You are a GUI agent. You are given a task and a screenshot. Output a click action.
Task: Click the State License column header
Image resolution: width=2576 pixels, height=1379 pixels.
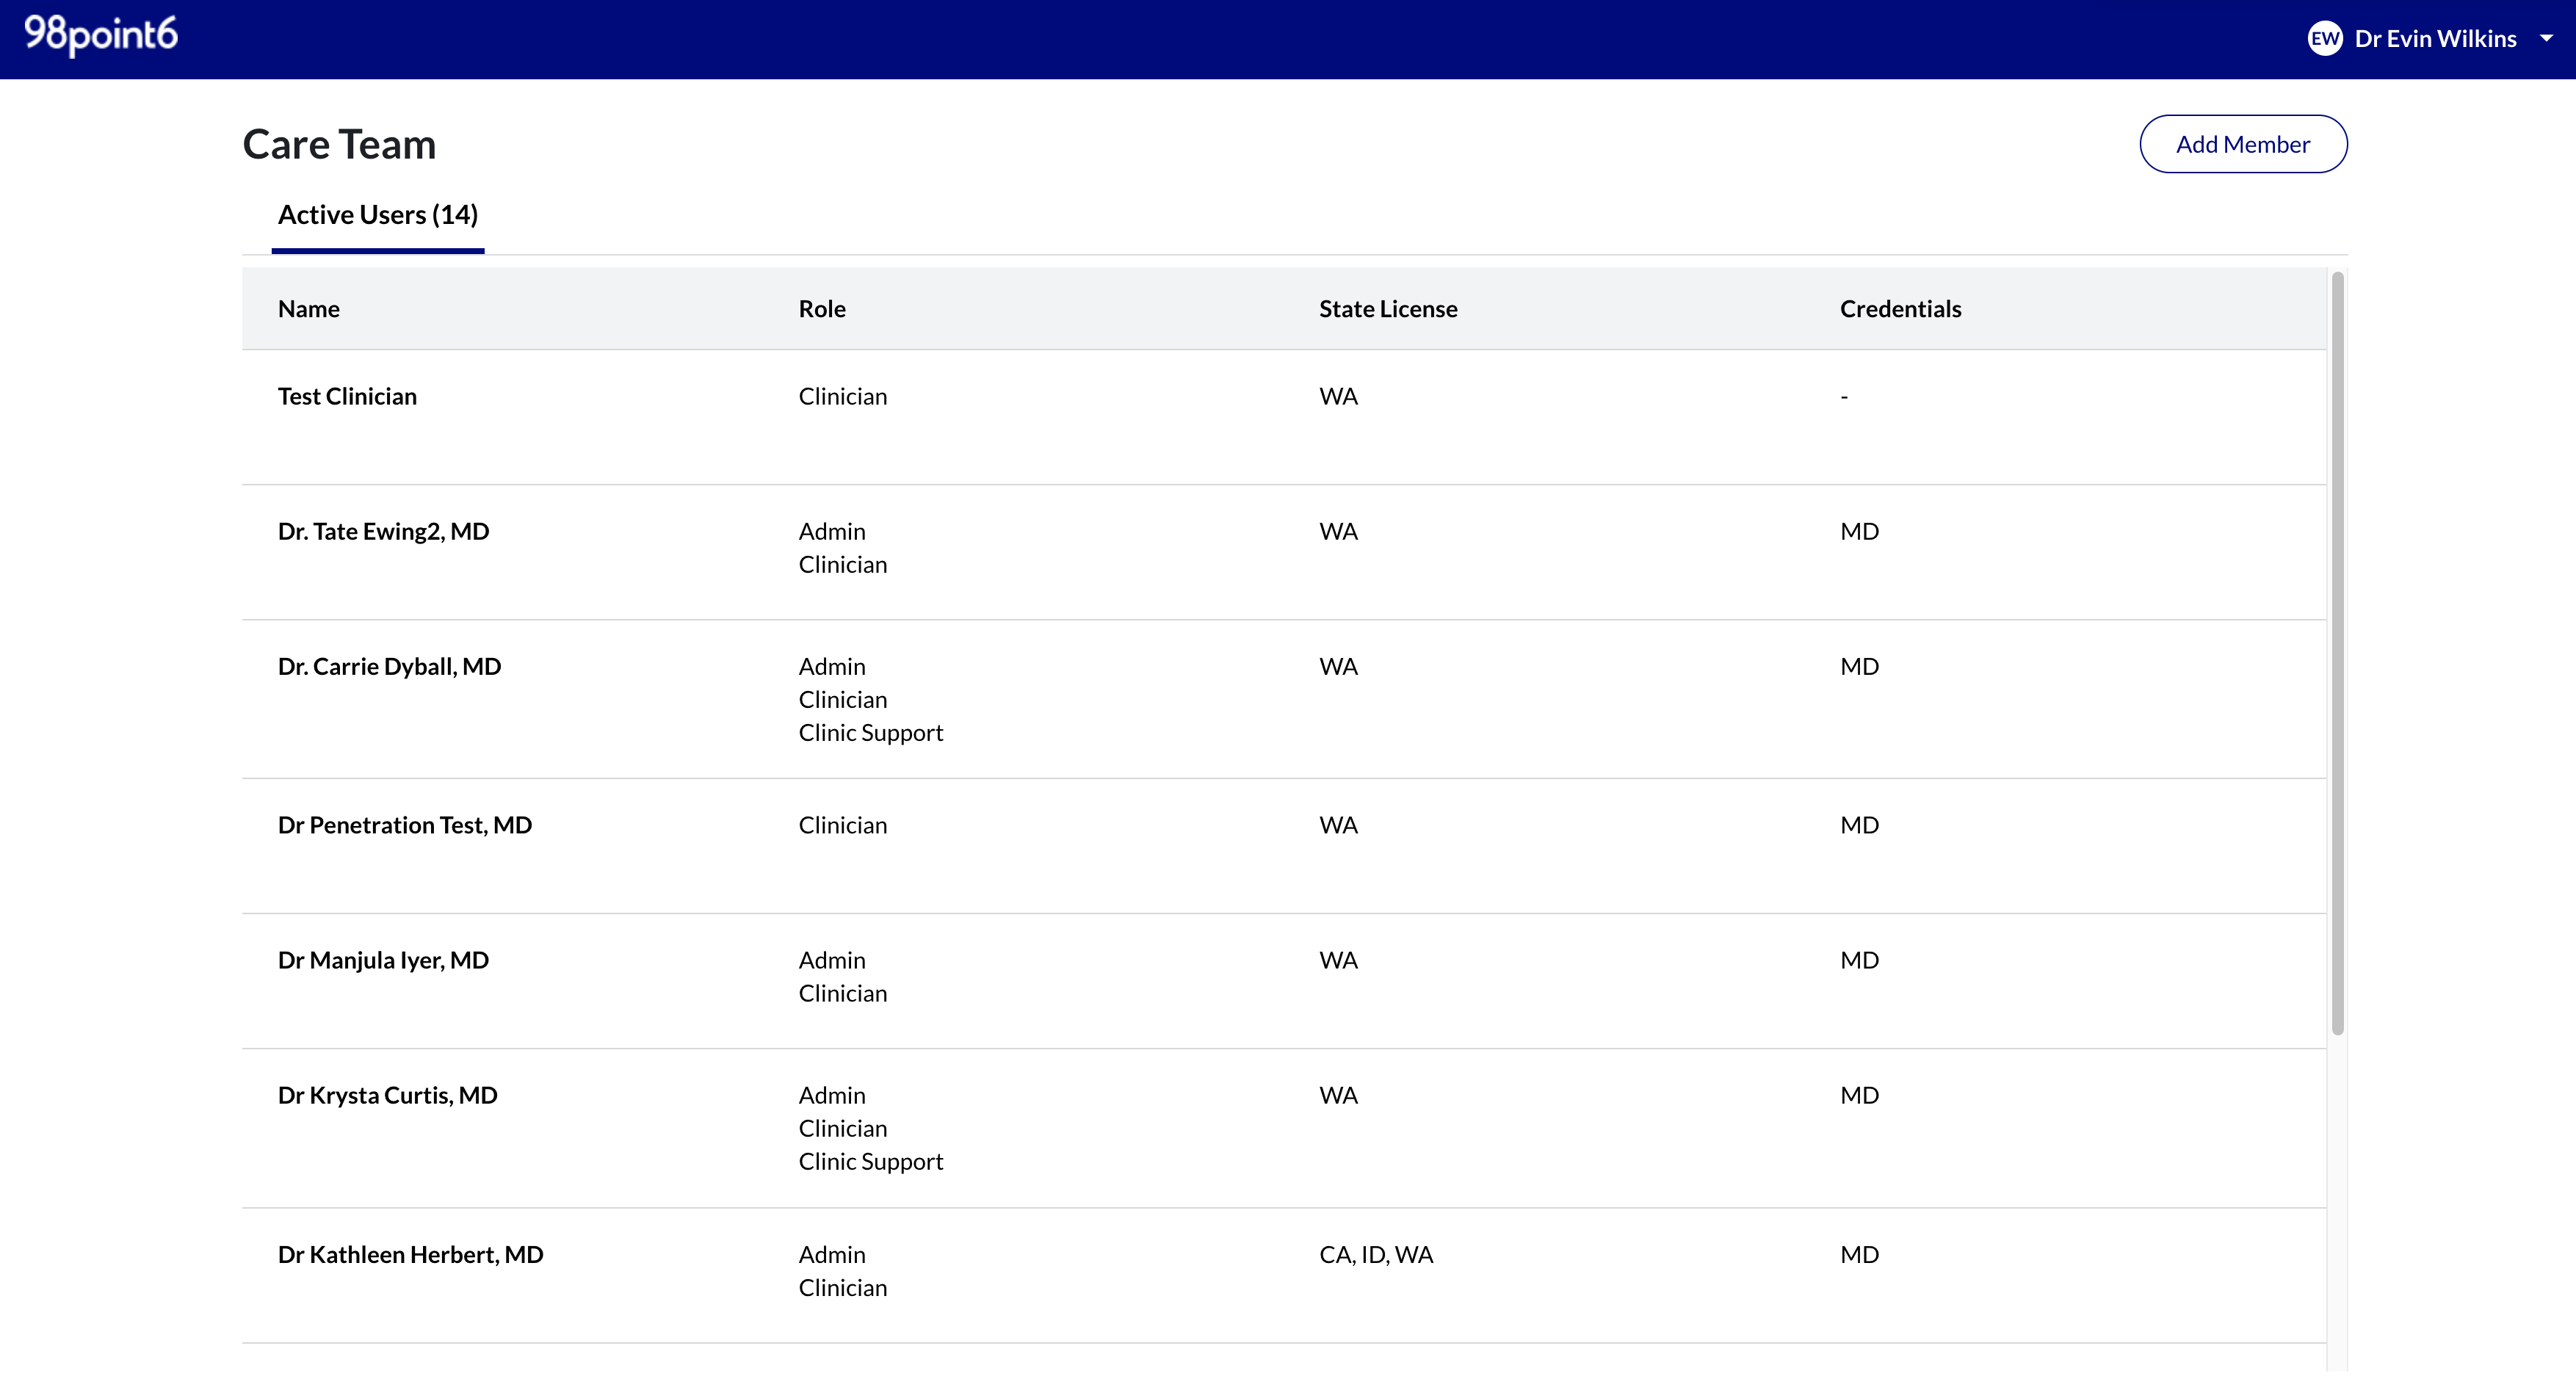coord(1388,309)
